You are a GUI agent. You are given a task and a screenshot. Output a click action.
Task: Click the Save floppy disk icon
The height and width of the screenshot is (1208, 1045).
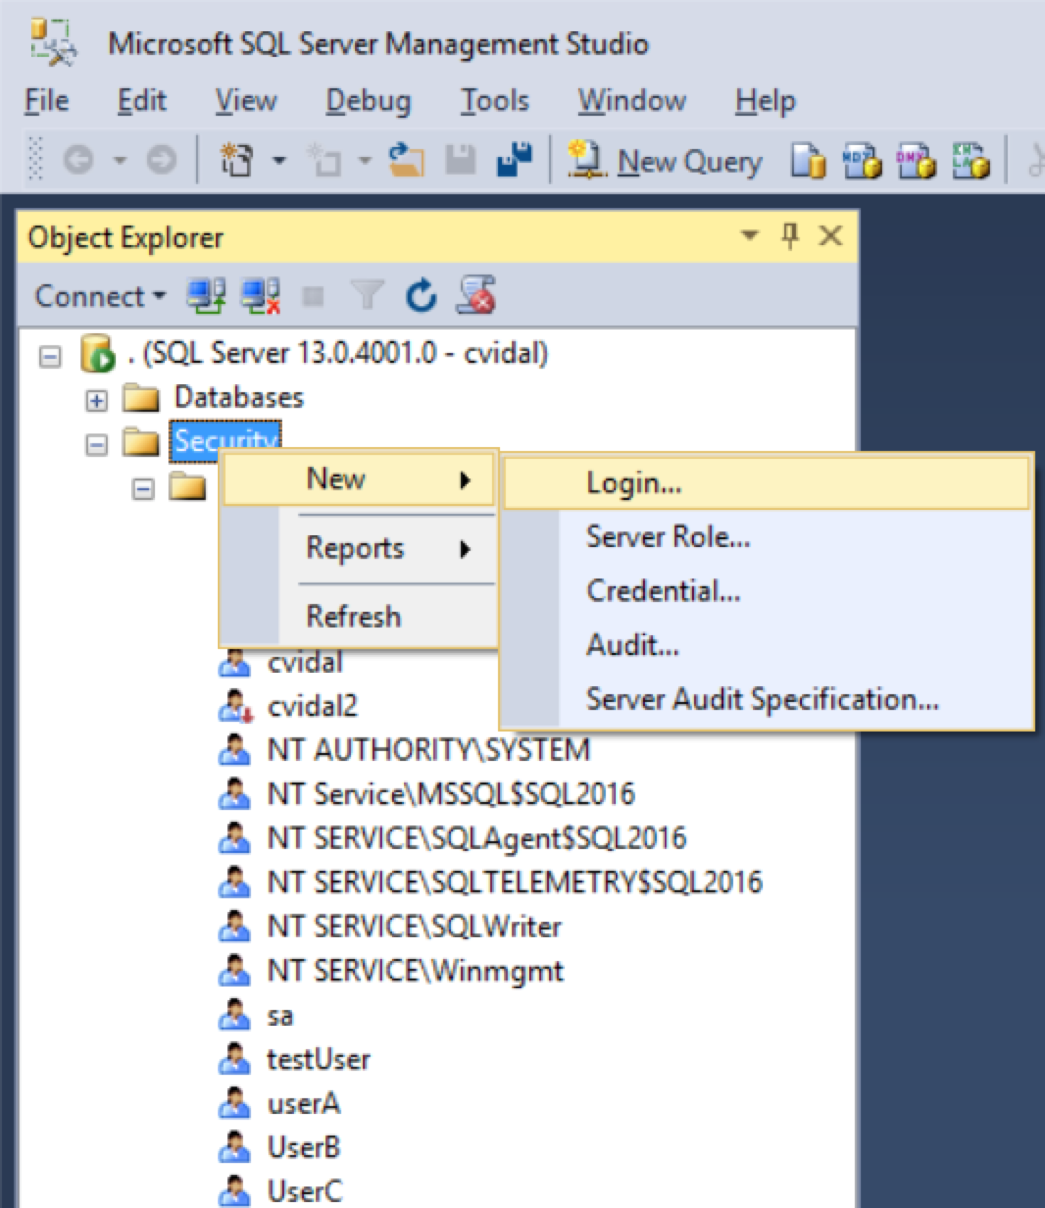[x=460, y=160]
